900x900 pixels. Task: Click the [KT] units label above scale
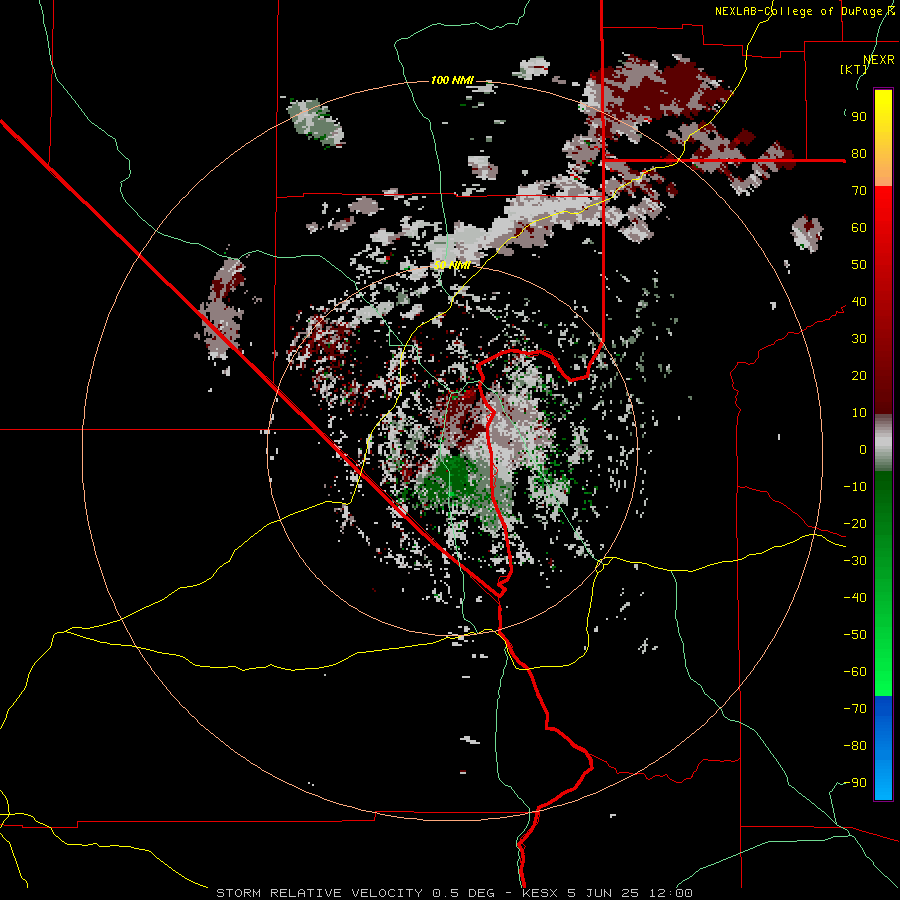coord(854,69)
